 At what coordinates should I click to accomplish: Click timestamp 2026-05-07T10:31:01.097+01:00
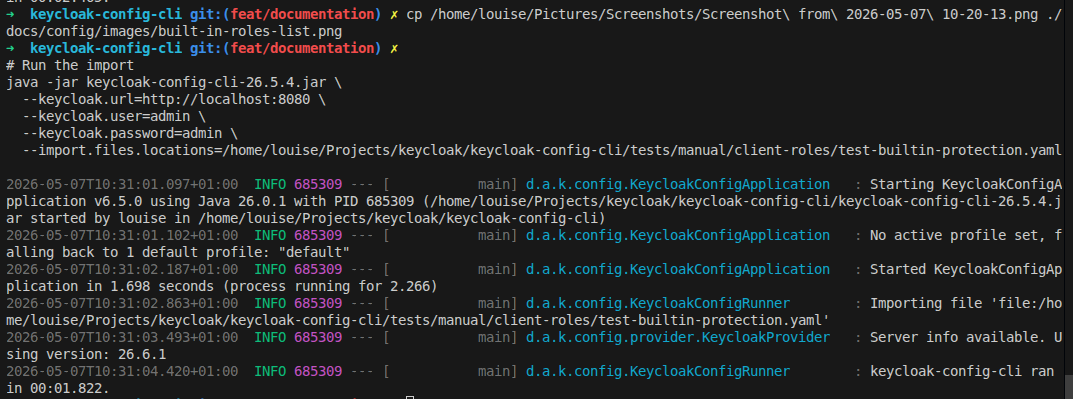[122, 184]
